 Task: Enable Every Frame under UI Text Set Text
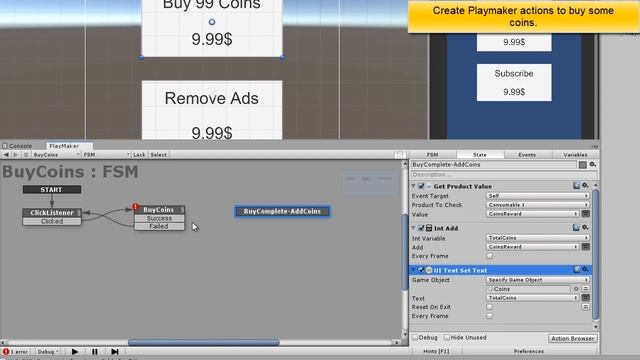pos(489,316)
